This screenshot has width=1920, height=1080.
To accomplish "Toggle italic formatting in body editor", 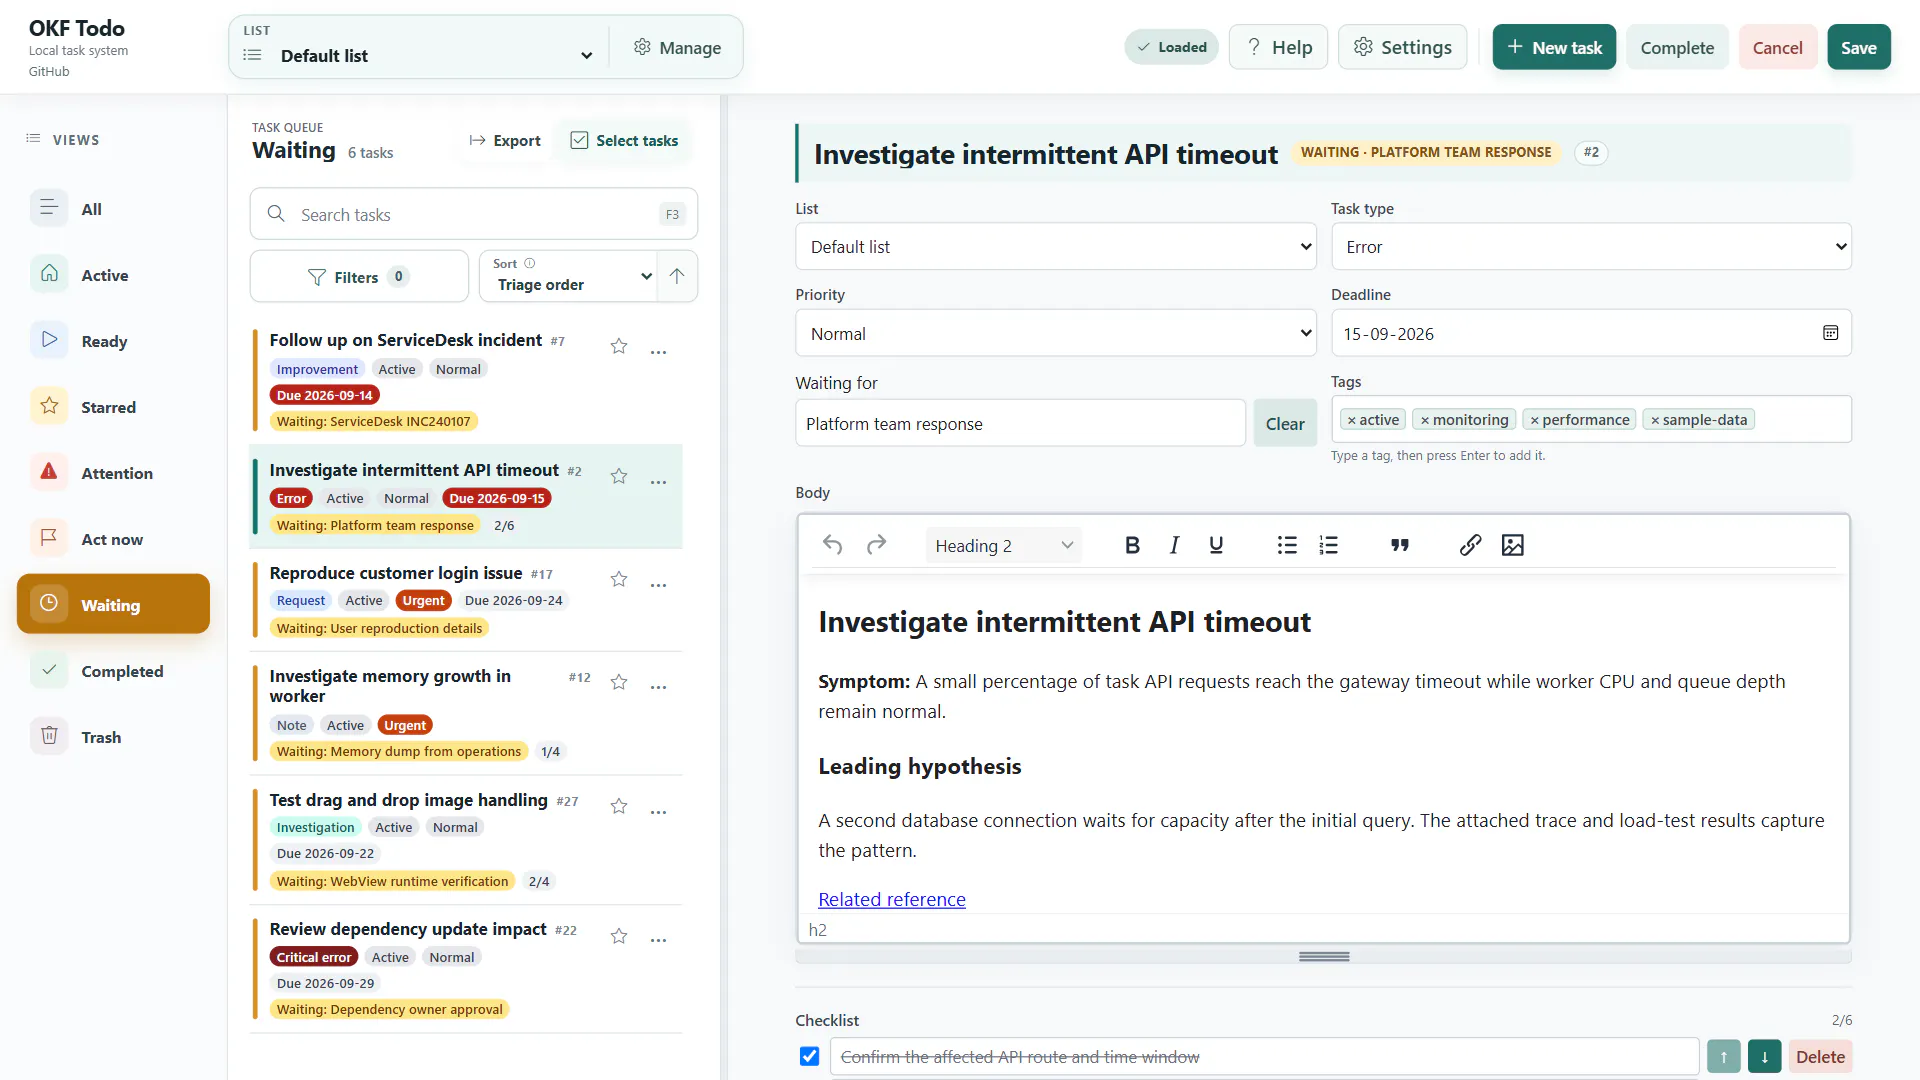I will 1174,545.
